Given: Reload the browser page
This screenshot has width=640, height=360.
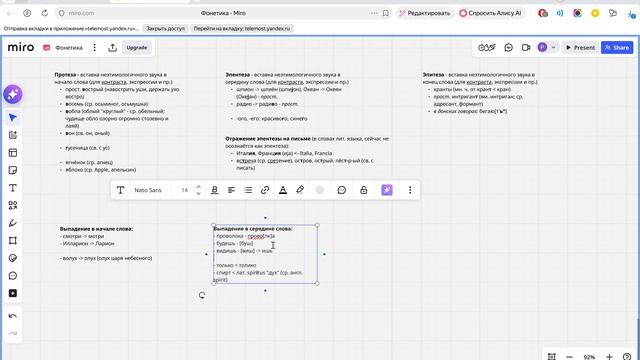Looking at the screenshot, I should click(44, 13).
